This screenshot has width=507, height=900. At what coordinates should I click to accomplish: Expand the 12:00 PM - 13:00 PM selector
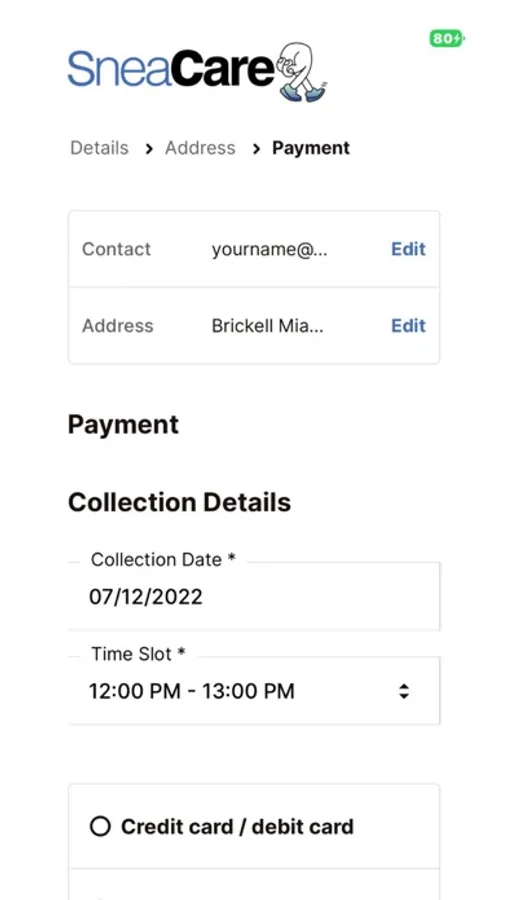coord(254,691)
